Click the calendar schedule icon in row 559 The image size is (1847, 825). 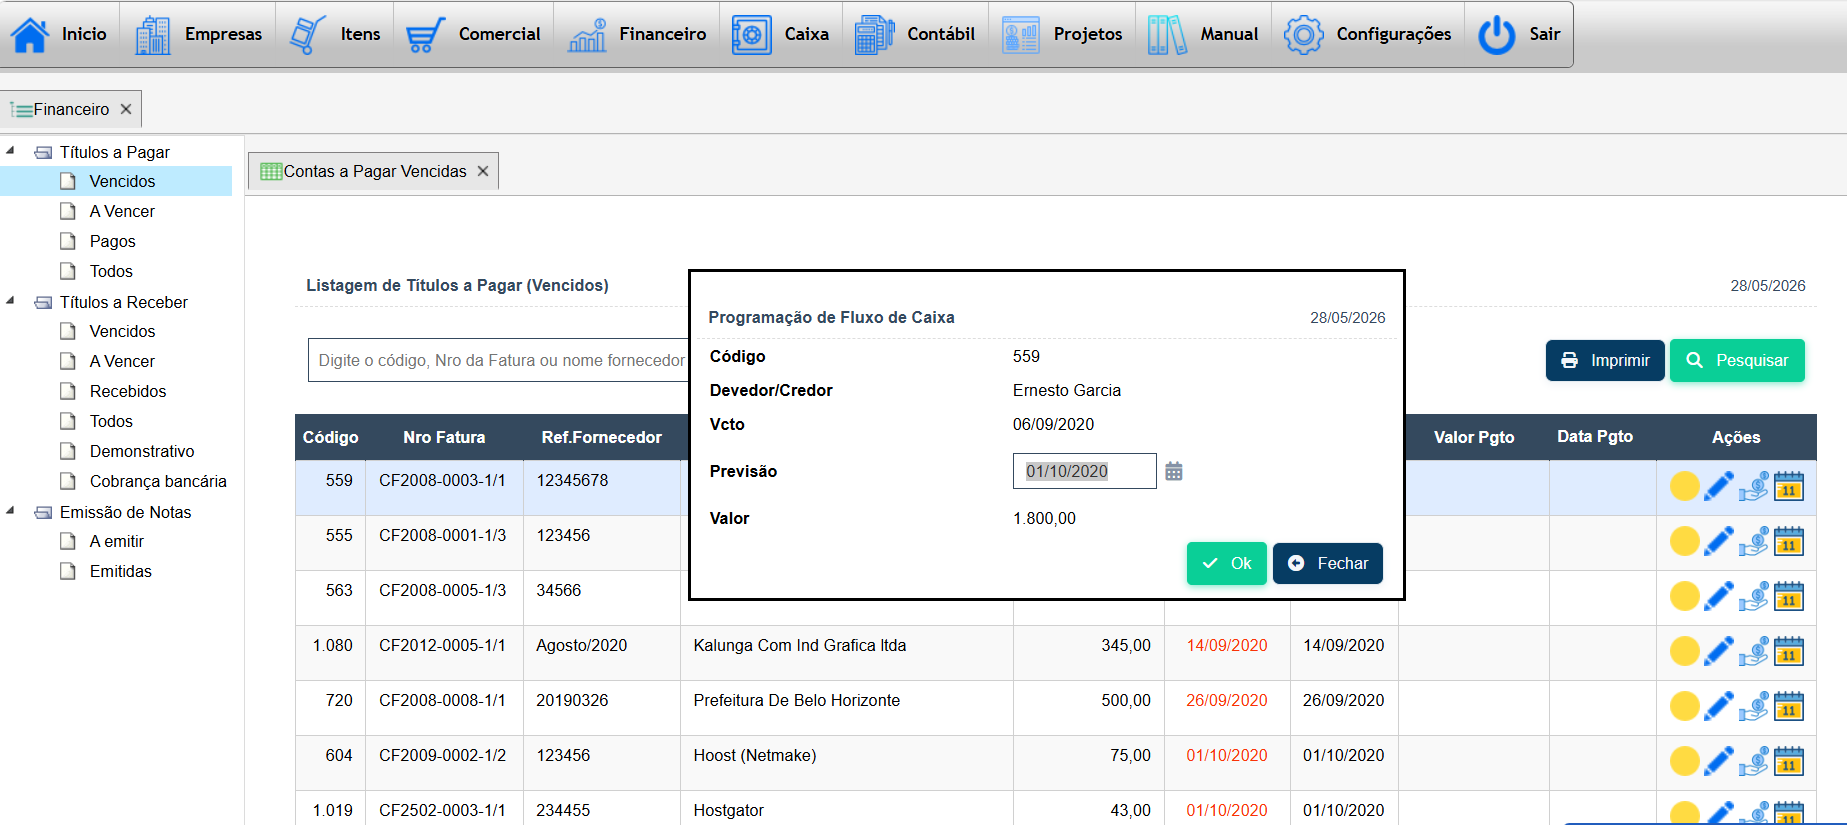[x=1789, y=487]
